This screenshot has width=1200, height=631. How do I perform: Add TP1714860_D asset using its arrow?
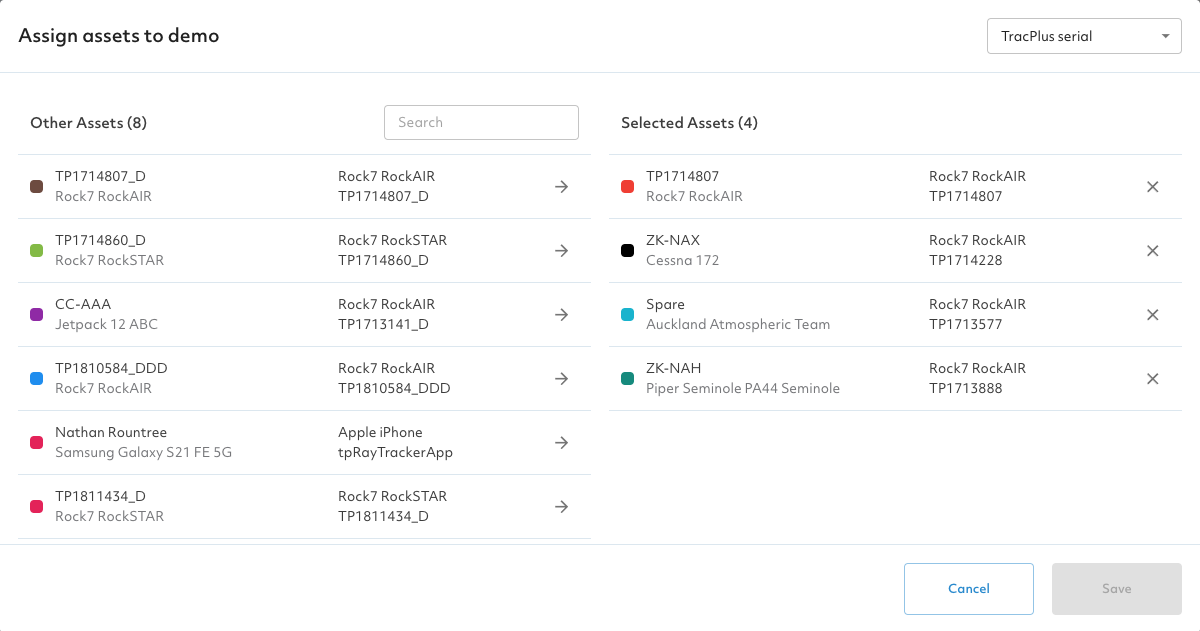(562, 251)
